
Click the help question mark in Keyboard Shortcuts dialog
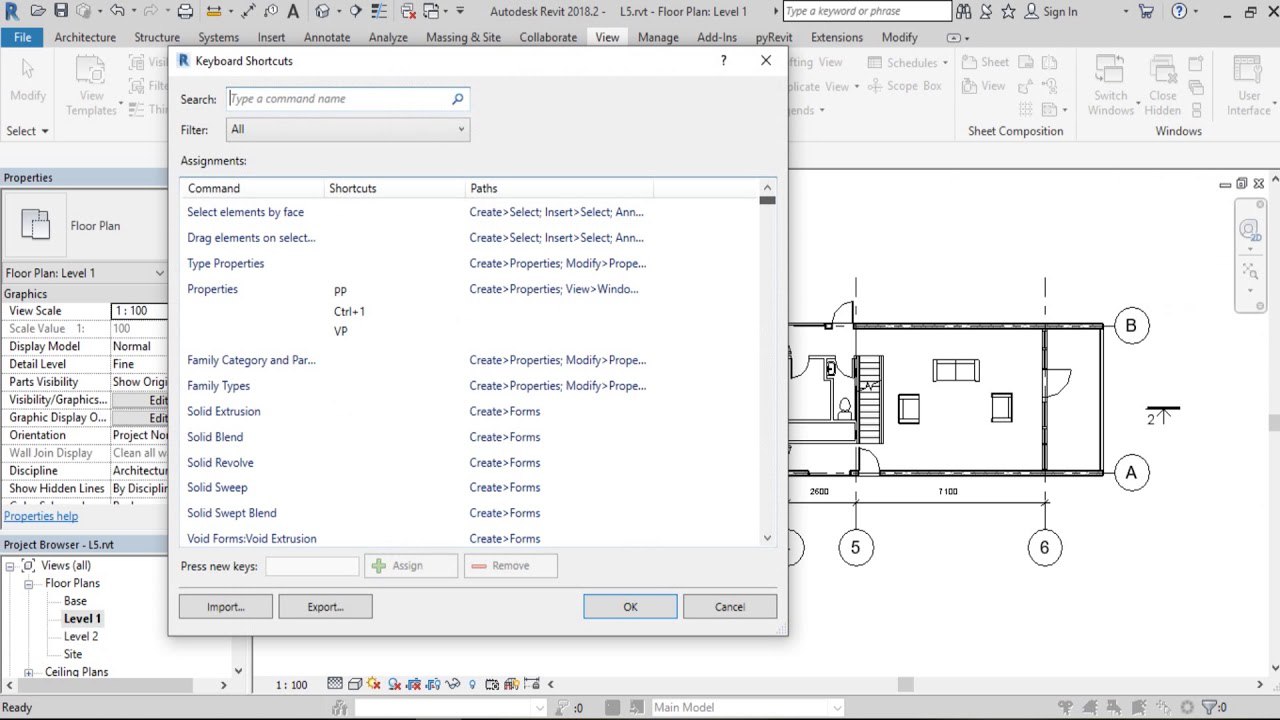tap(724, 60)
